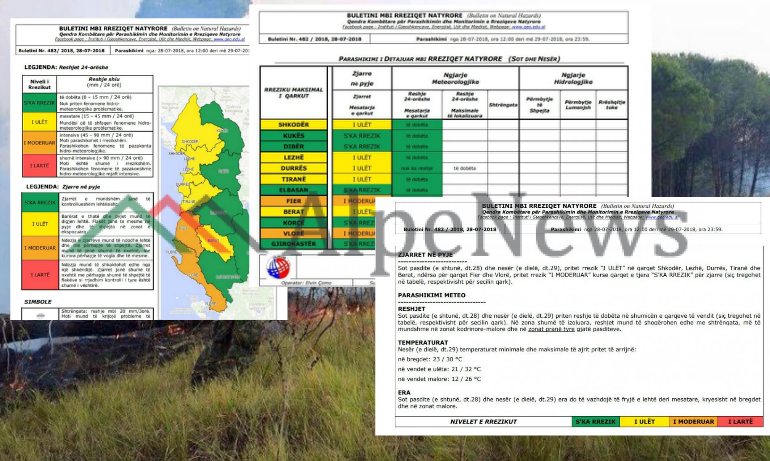The height and width of the screenshot is (461, 770).
Task: Select the SHKODËR row name cell
Action: click(294, 125)
